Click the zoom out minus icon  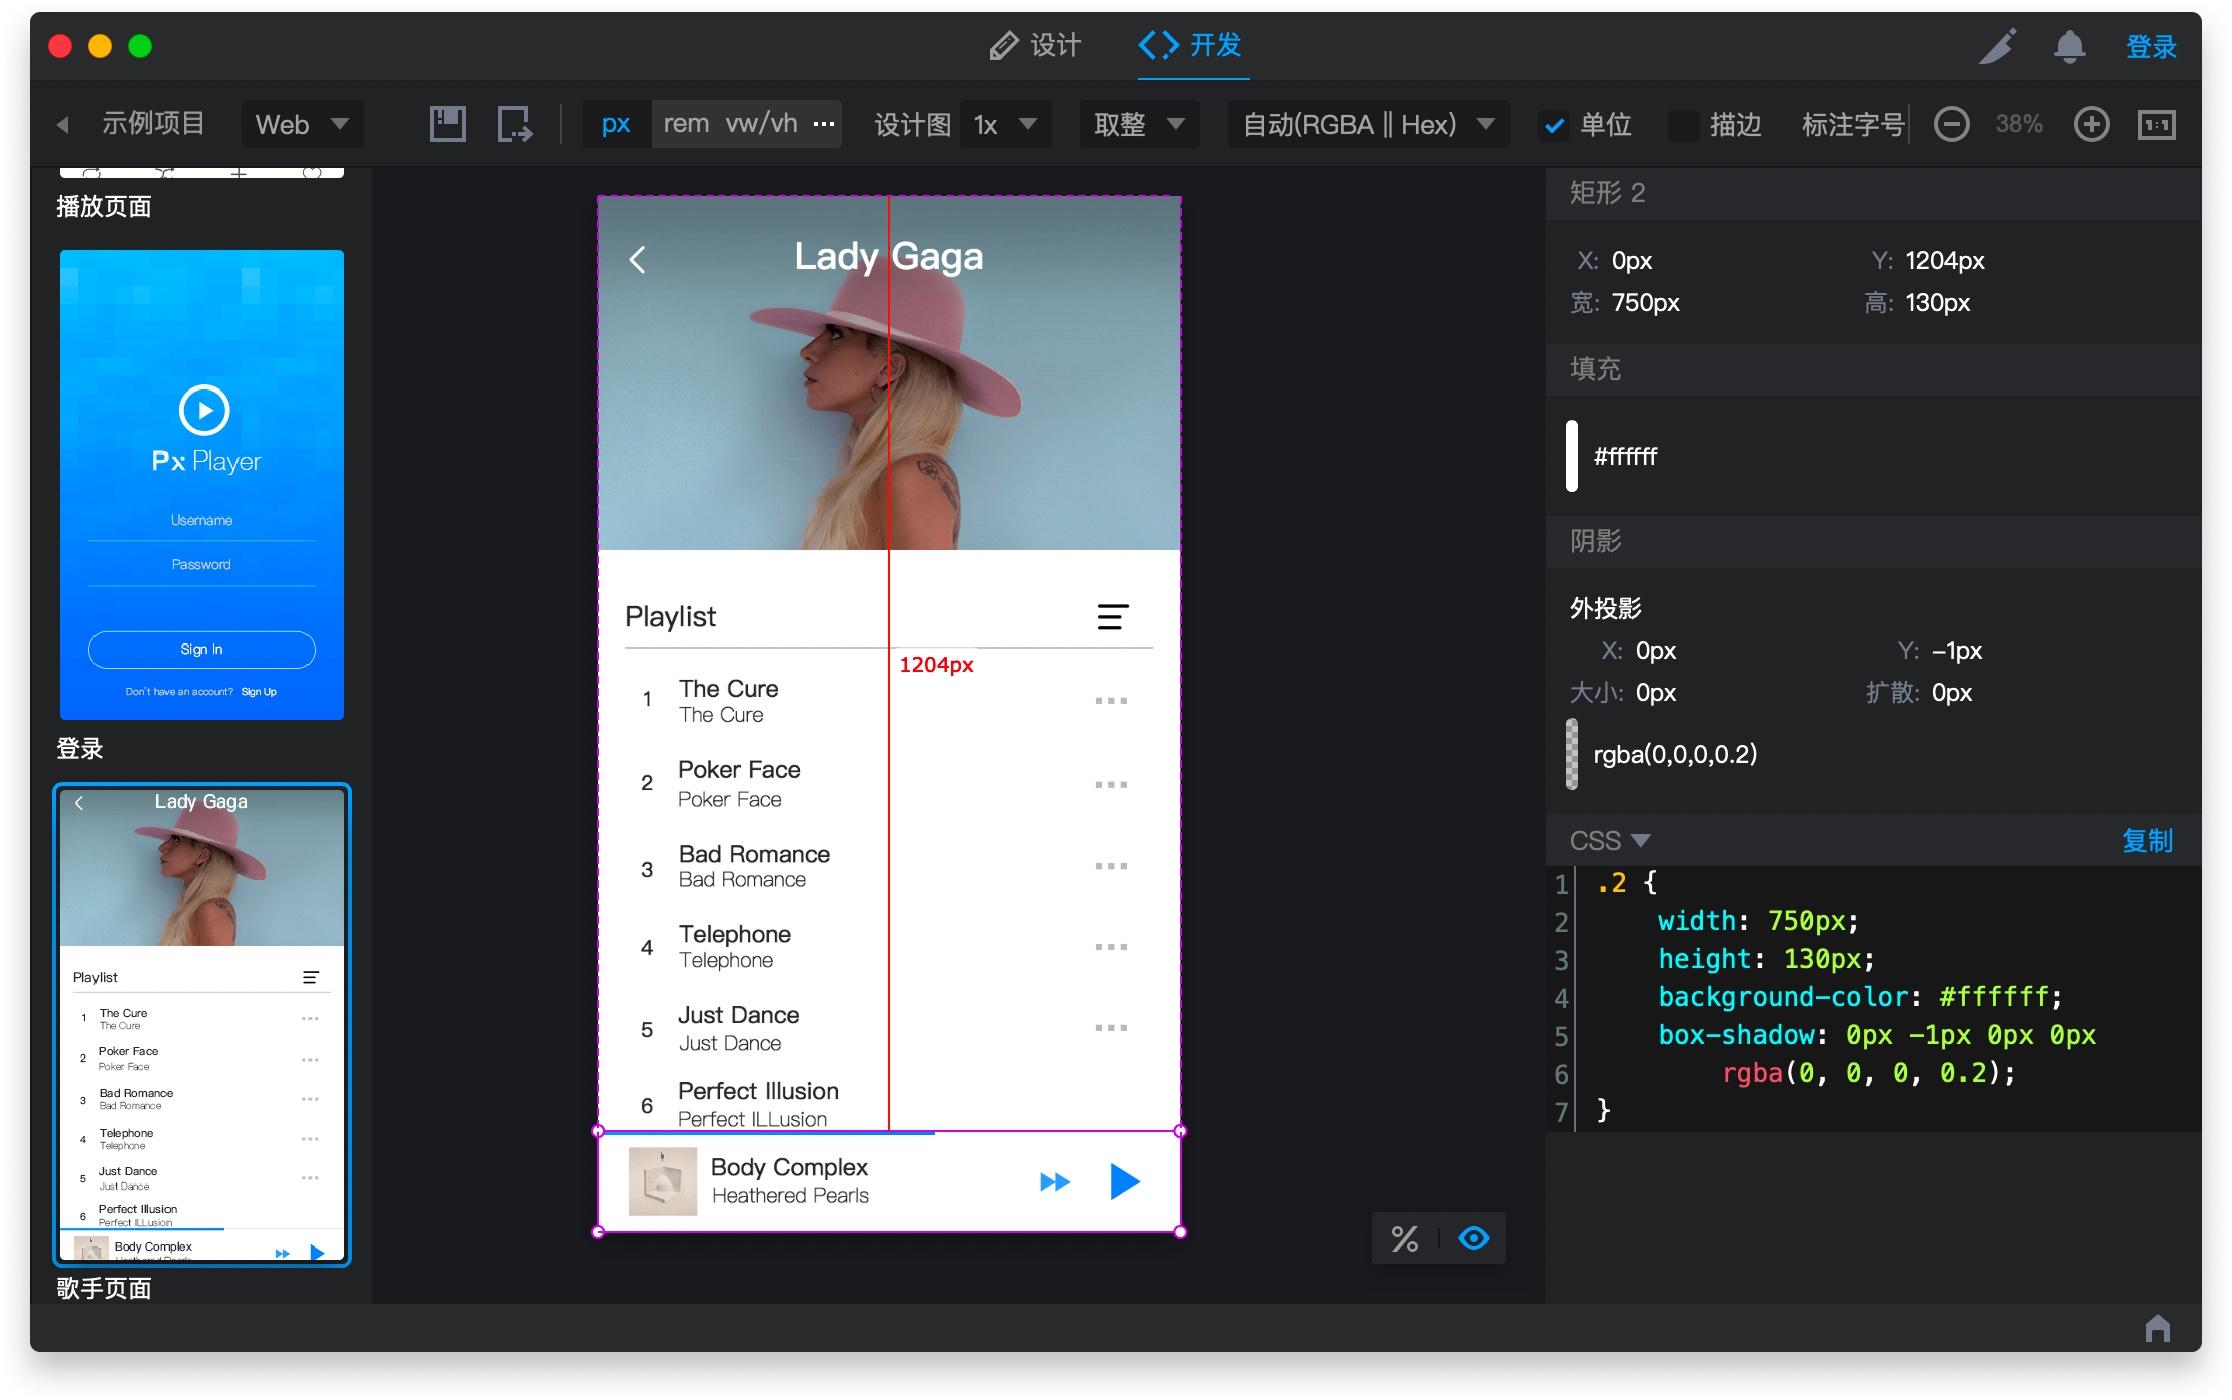[x=1951, y=124]
